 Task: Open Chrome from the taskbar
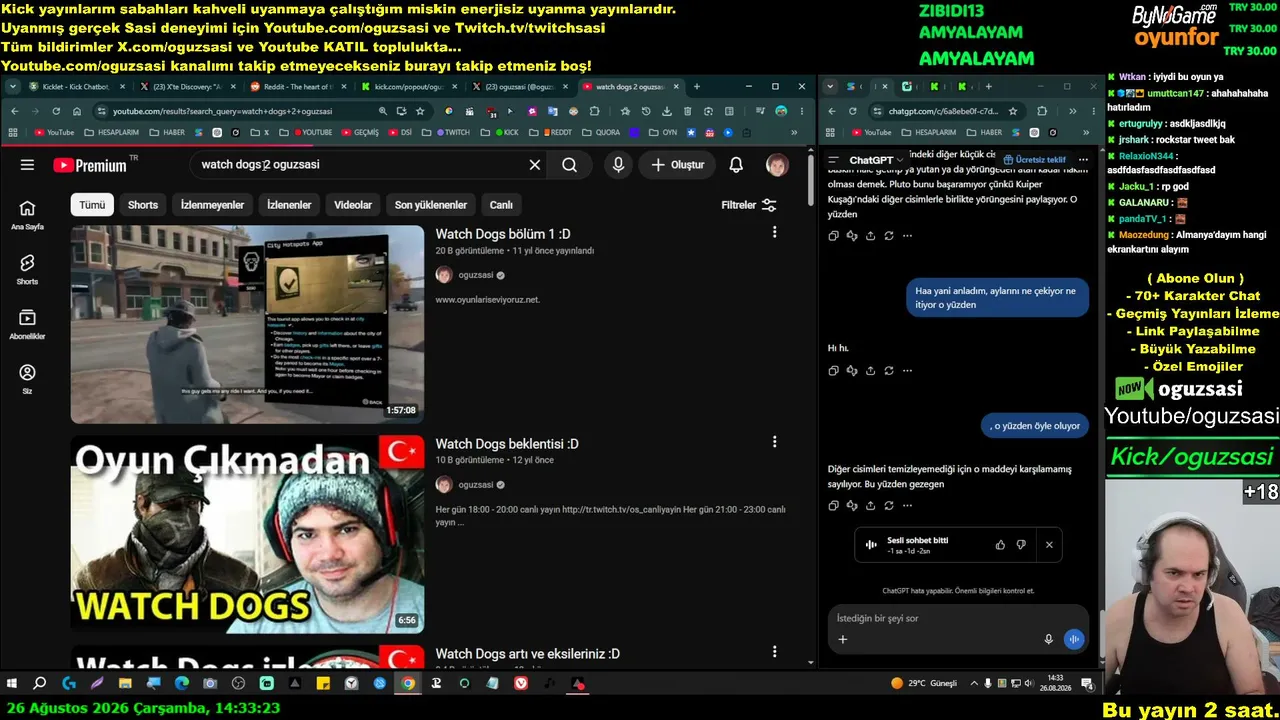(x=408, y=684)
